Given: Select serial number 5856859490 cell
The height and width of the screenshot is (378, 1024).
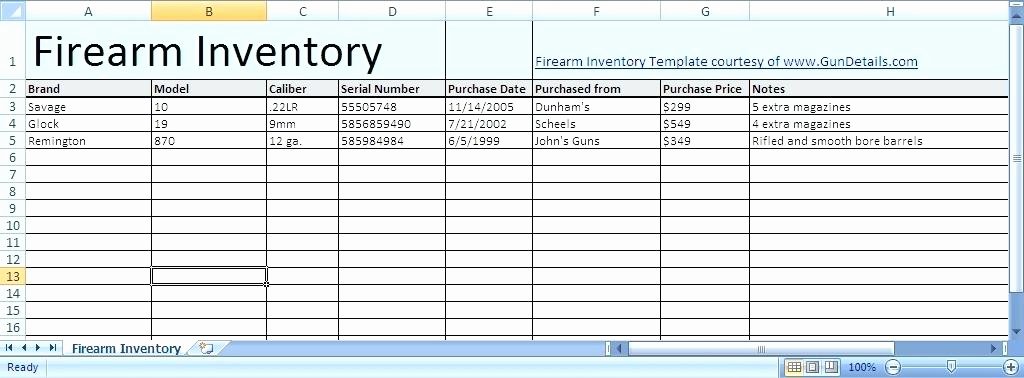Looking at the screenshot, I should point(392,123).
